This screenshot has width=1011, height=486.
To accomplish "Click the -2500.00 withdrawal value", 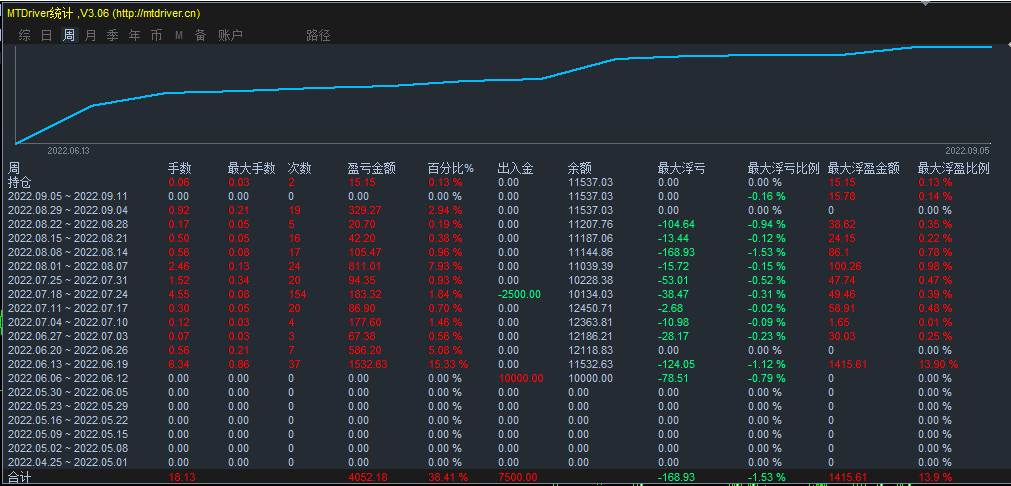I will (519, 294).
